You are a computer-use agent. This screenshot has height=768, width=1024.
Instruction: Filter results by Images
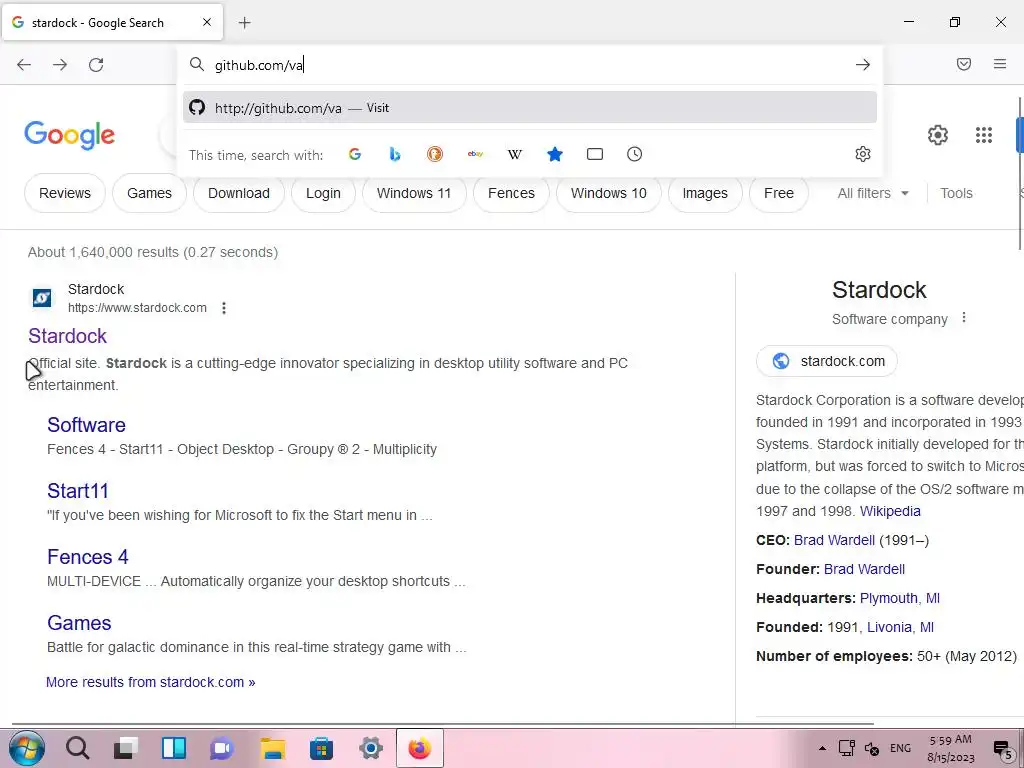pyautogui.click(x=705, y=193)
